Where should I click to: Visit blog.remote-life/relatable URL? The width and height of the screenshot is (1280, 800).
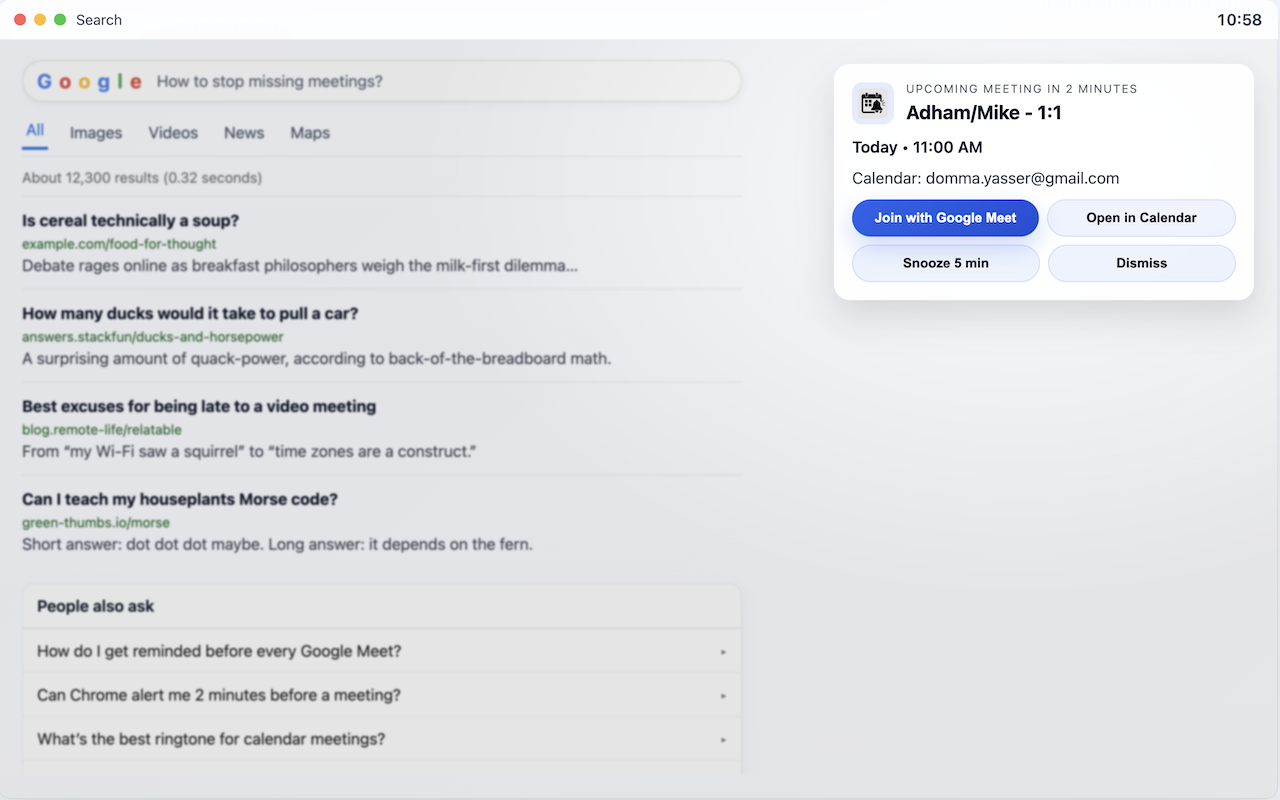coord(102,430)
